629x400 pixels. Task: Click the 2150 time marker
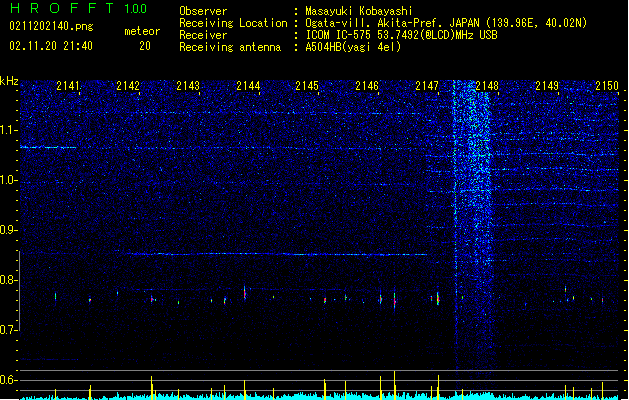[x=607, y=85]
